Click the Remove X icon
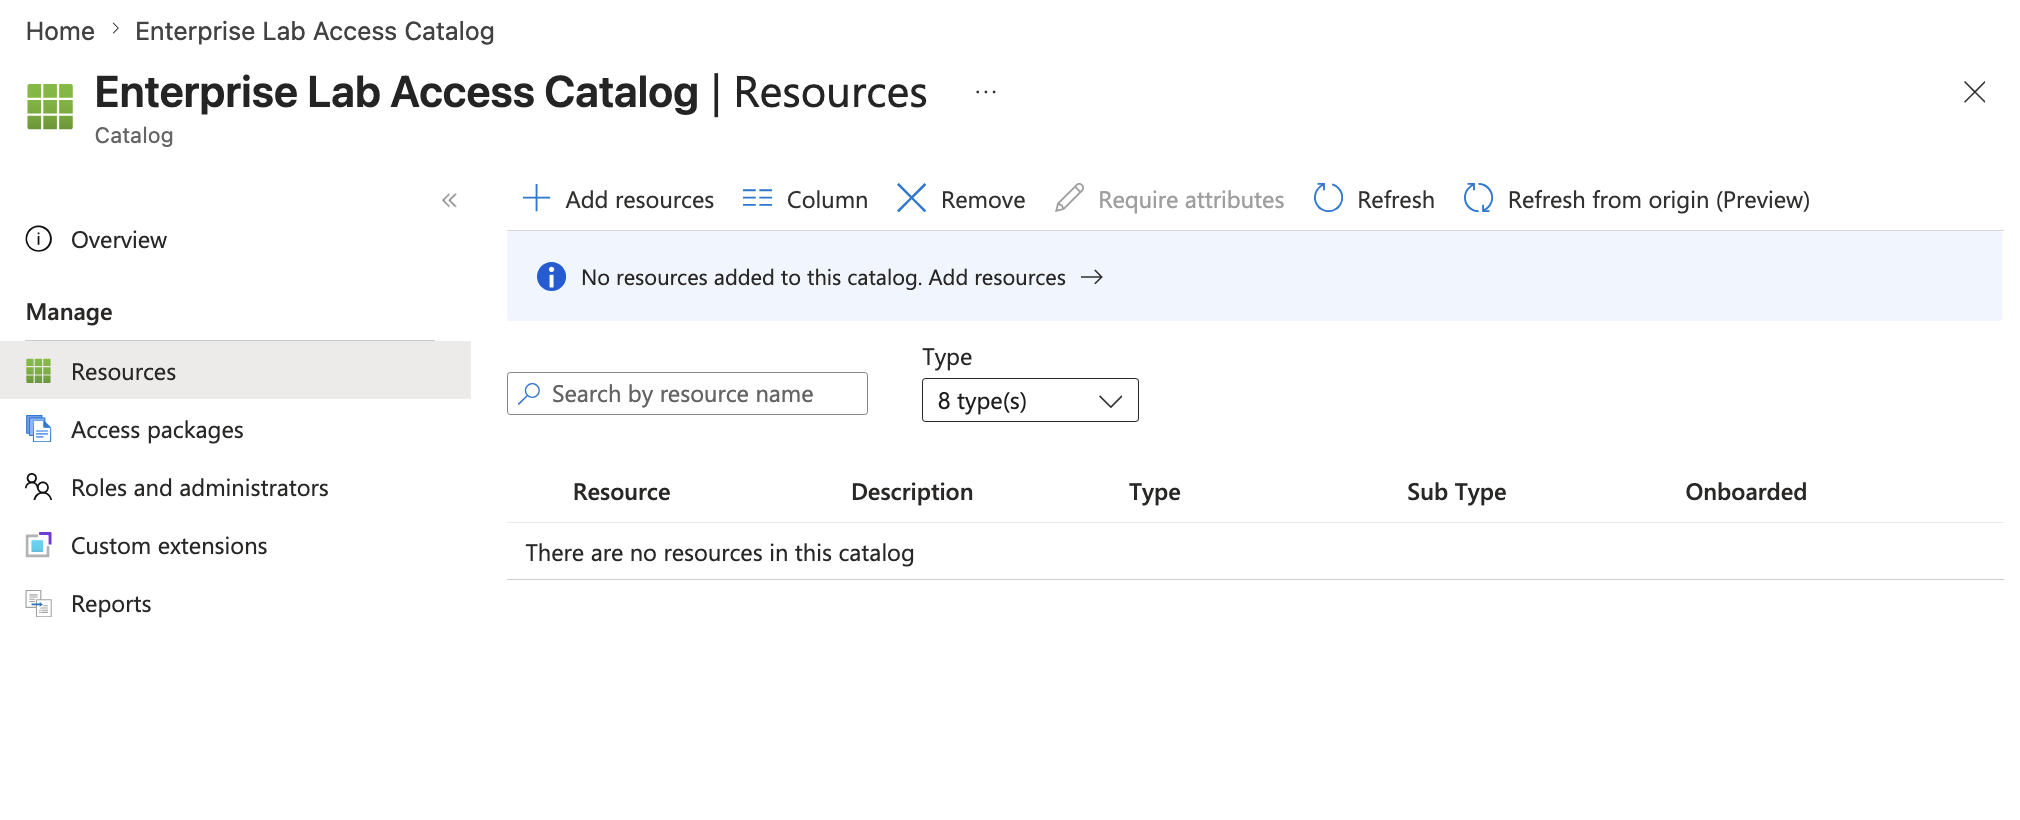 coord(911,198)
